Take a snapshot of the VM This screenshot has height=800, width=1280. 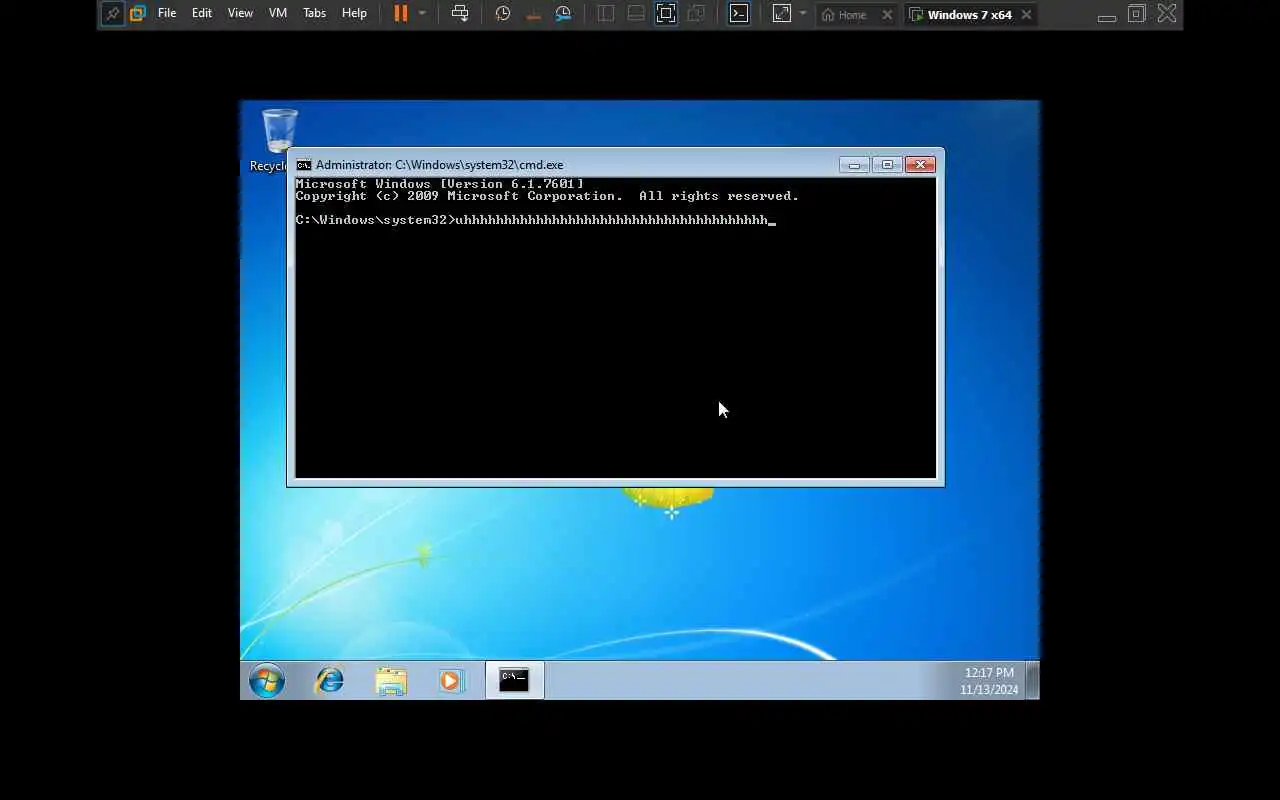[x=503, y=14]
